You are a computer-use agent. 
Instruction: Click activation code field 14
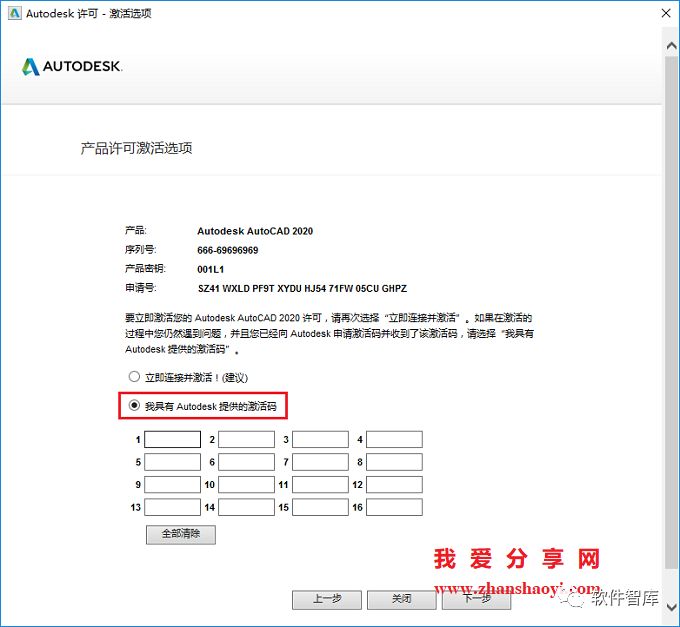246,507
